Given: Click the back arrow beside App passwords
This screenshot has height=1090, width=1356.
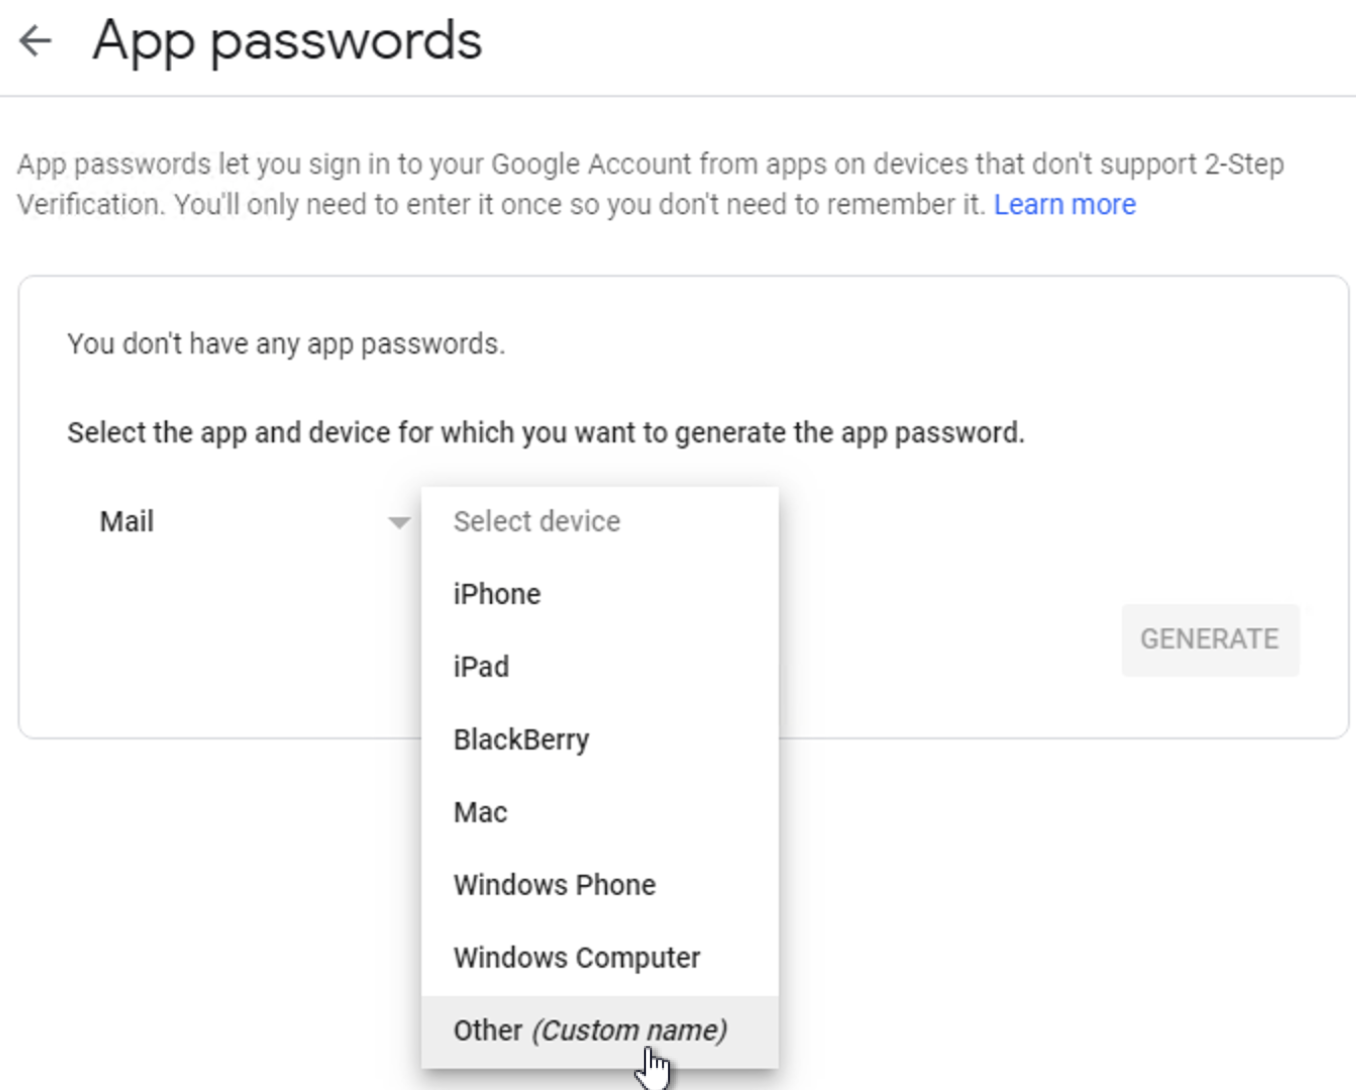Looking at the screenshot, I should tap(36, 41).
